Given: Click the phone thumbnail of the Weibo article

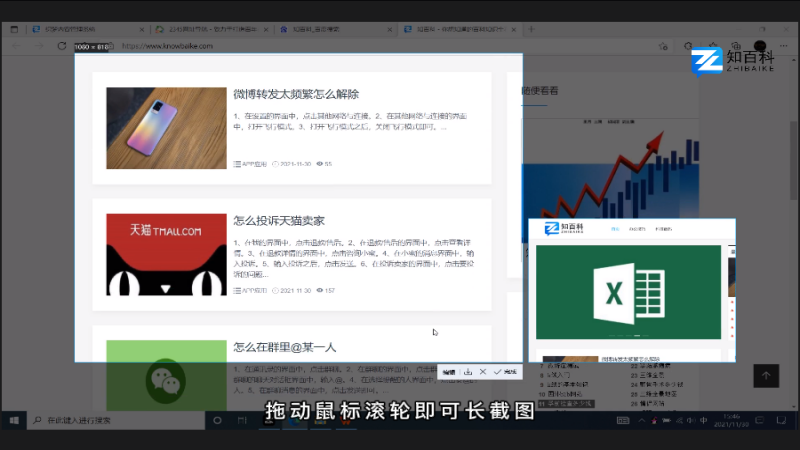Looking at the screenshot, I should (x=166, y=128).
